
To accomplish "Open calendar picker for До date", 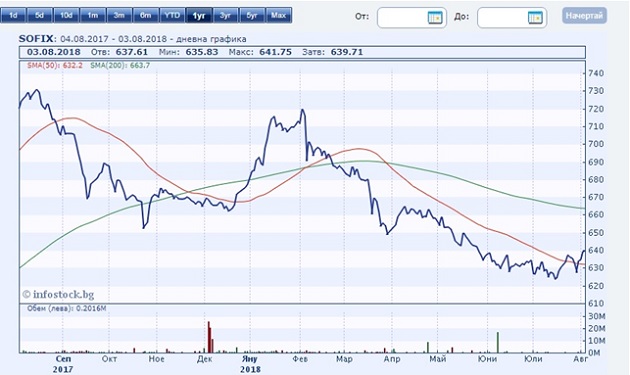I will 535,17.
